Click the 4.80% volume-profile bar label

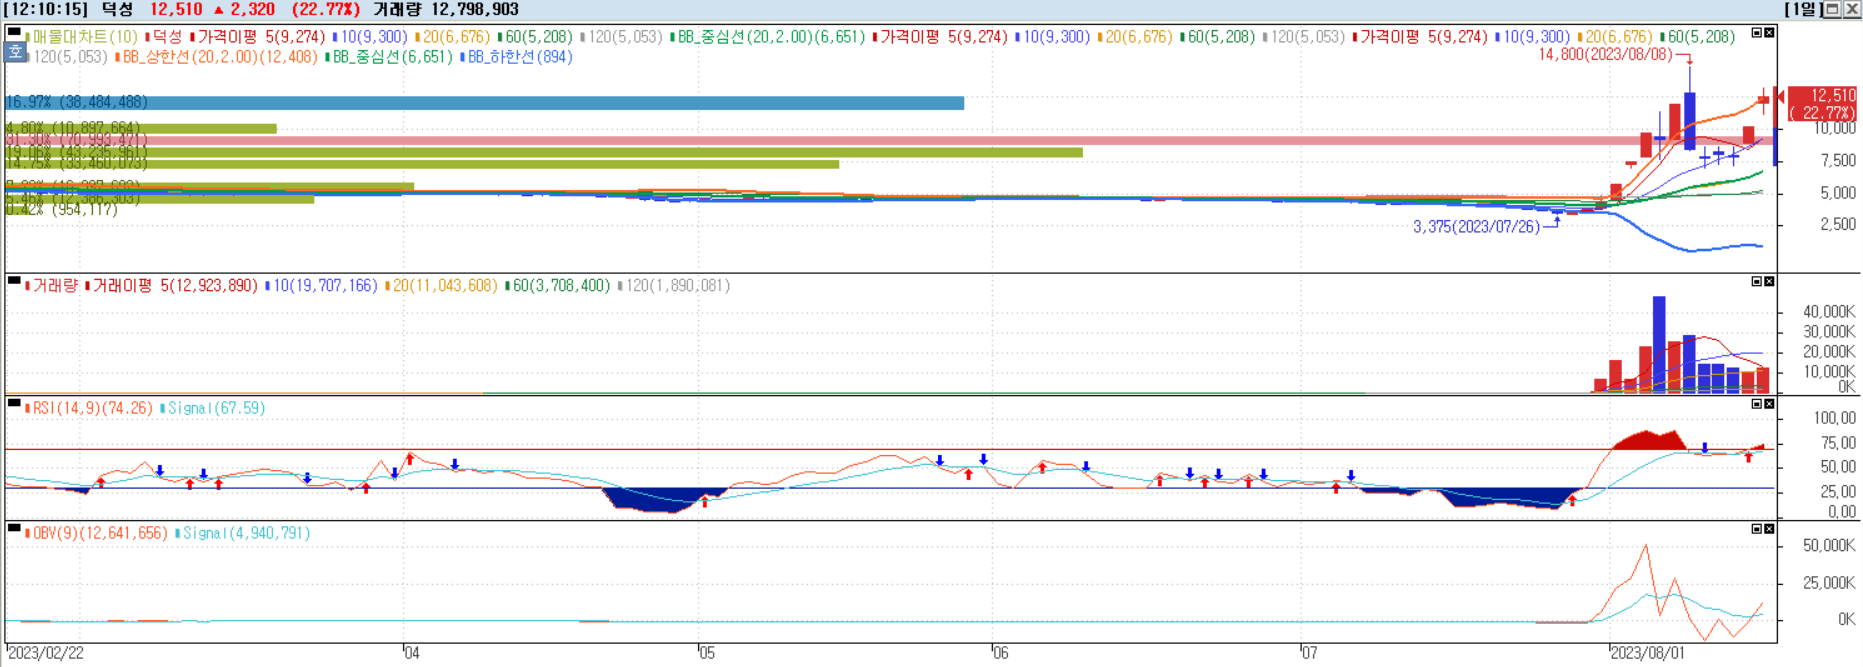click(72, 128)
